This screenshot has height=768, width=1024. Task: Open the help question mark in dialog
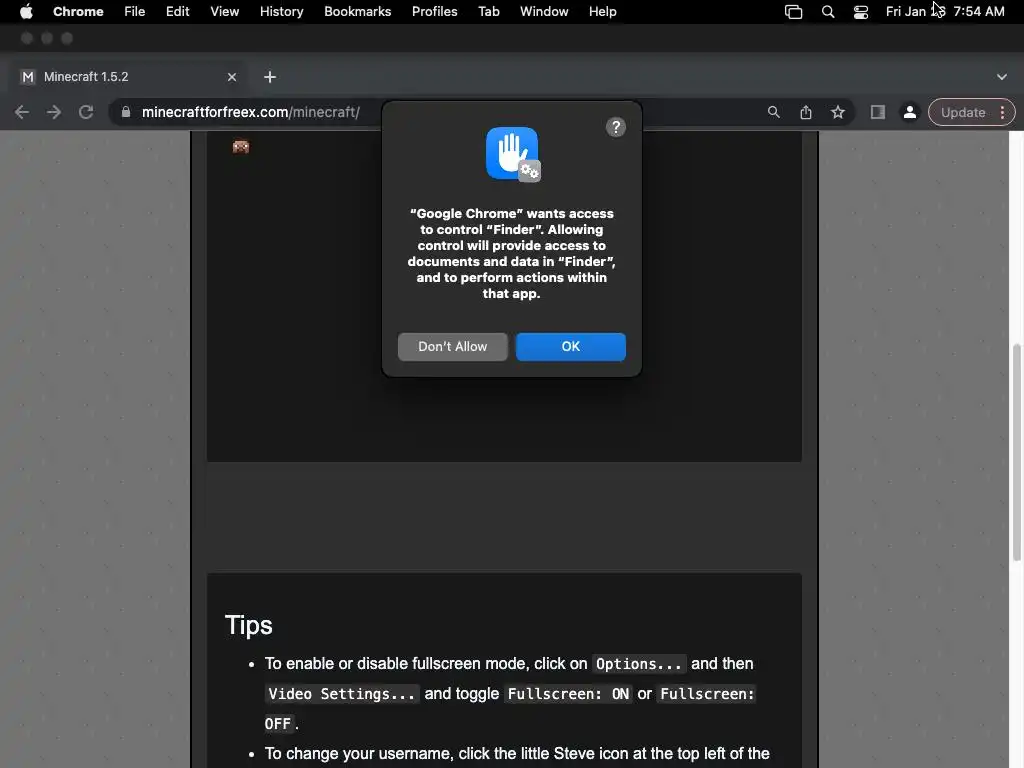(616, 127)
